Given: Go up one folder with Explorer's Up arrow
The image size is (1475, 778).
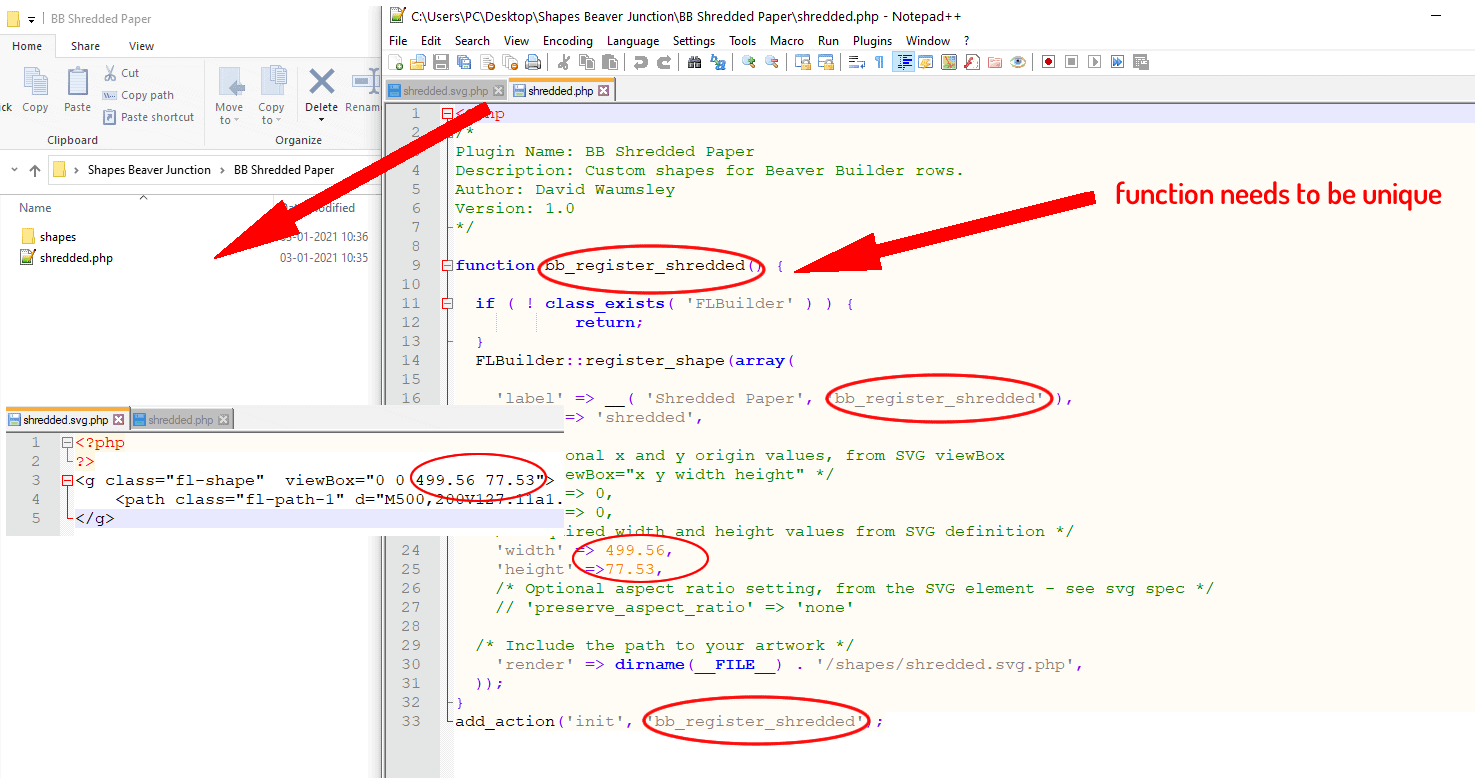Looking at the screenshot, I should coord(35,170).
